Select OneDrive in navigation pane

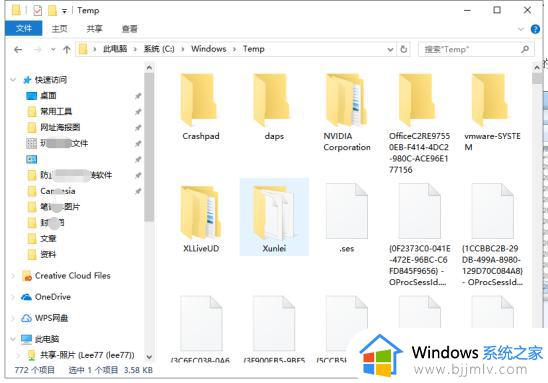[53, 297]
